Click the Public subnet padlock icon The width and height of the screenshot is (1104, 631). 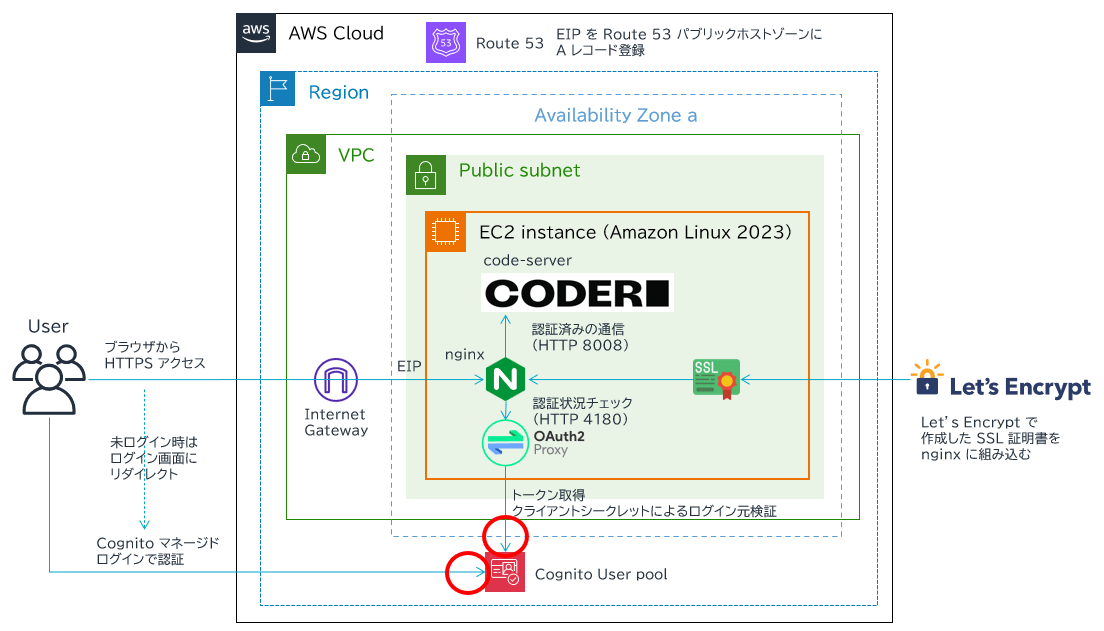tap(424, 173)
